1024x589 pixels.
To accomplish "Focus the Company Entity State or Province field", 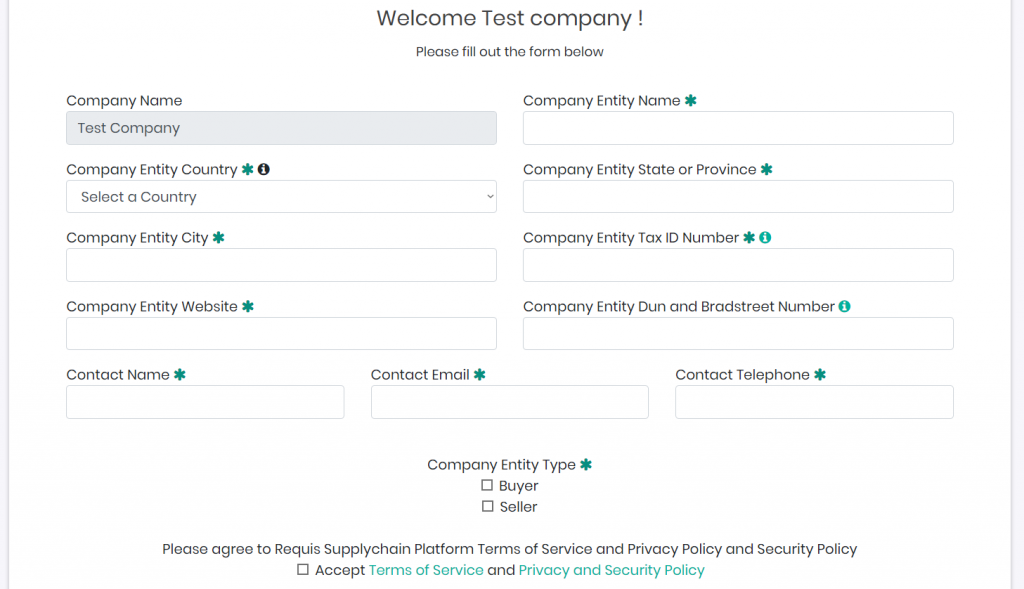I will [738, 197].
